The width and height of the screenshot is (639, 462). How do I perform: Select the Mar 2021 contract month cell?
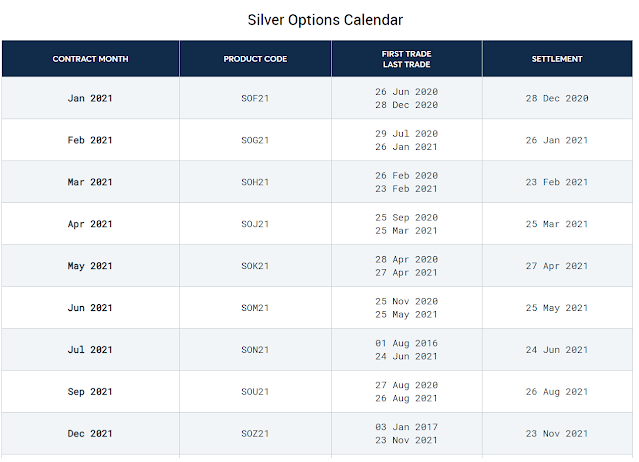coord(90,182)
